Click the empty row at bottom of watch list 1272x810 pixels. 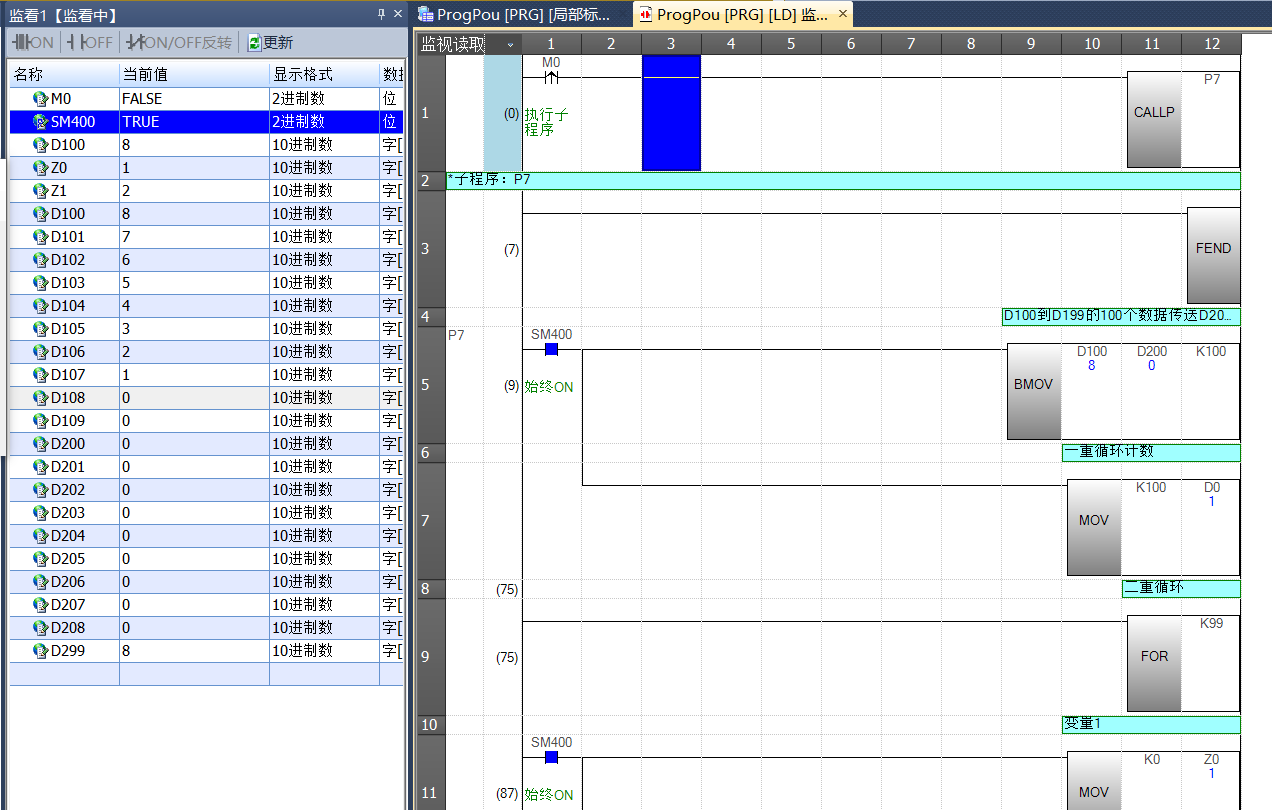tap(200, 674)
